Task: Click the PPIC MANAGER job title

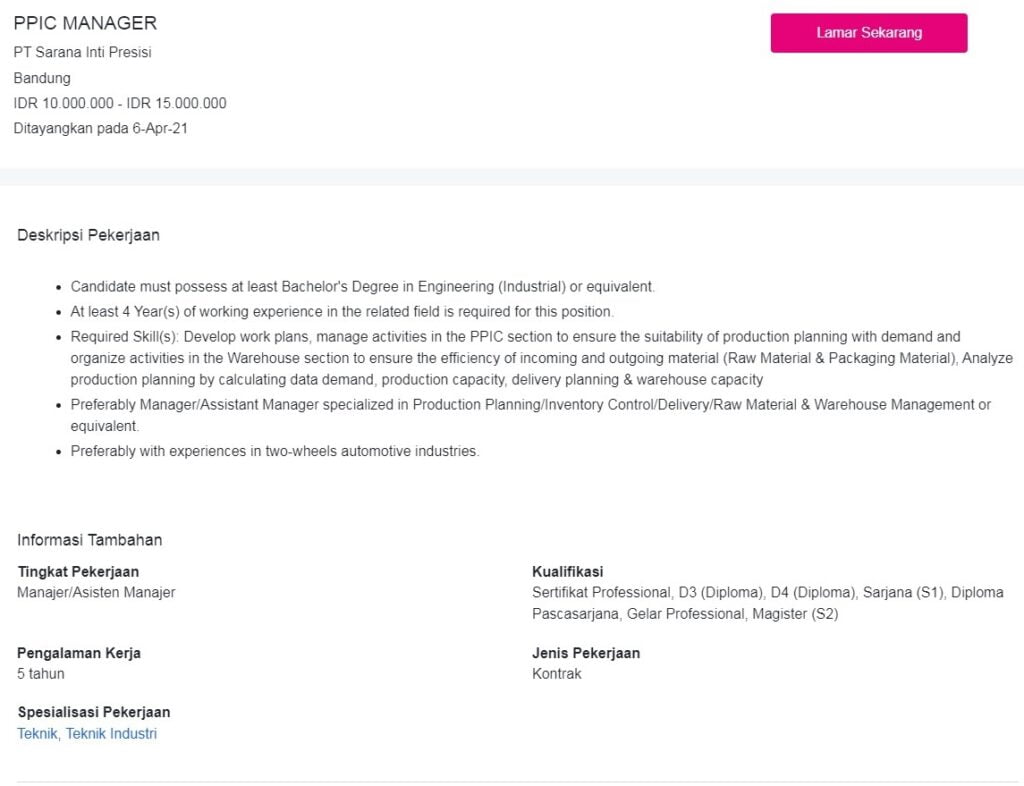Action: [x=85, y=23]
